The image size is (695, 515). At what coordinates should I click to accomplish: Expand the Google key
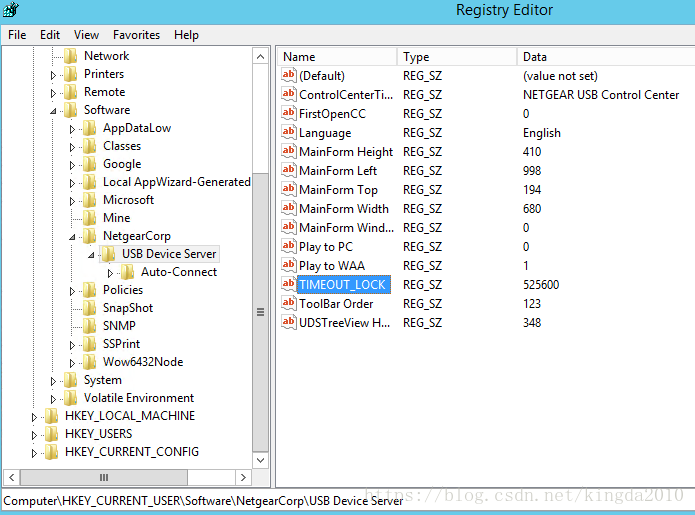click(72, 165)
